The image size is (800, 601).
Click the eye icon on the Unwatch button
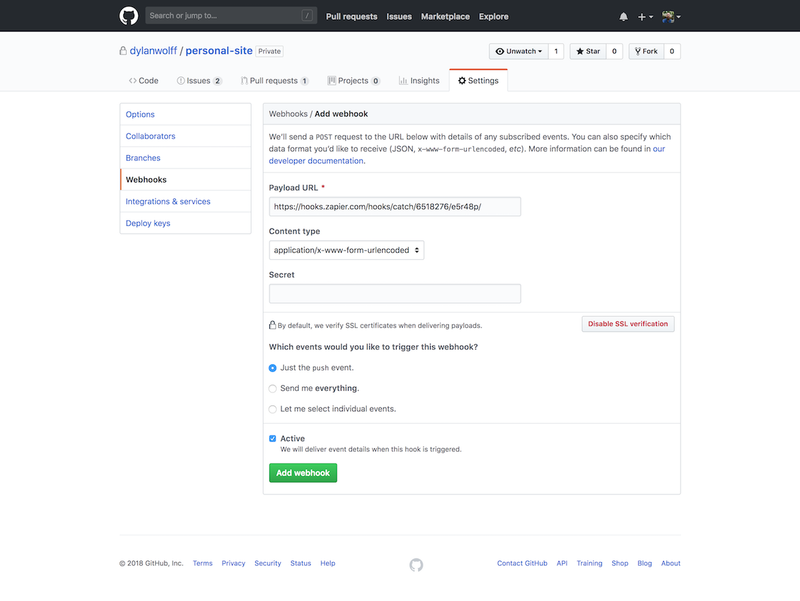(500, 51)
